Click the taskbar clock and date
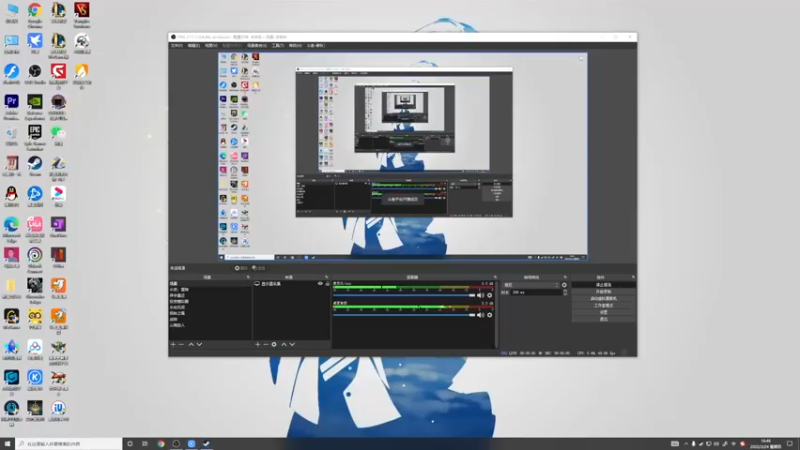Screen dimensions: 800x450 (x=768, y=444)
